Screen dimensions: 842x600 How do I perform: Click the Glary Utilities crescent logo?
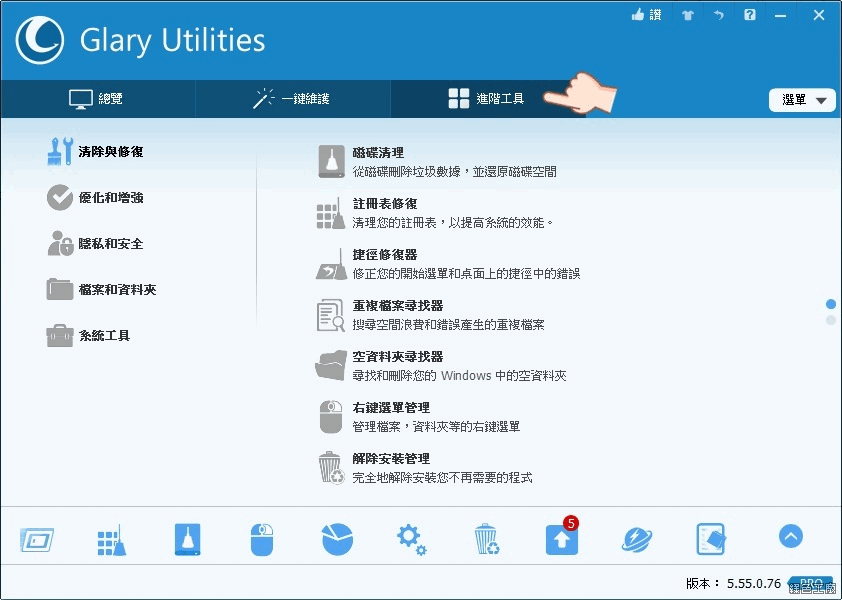click(40, 40)
